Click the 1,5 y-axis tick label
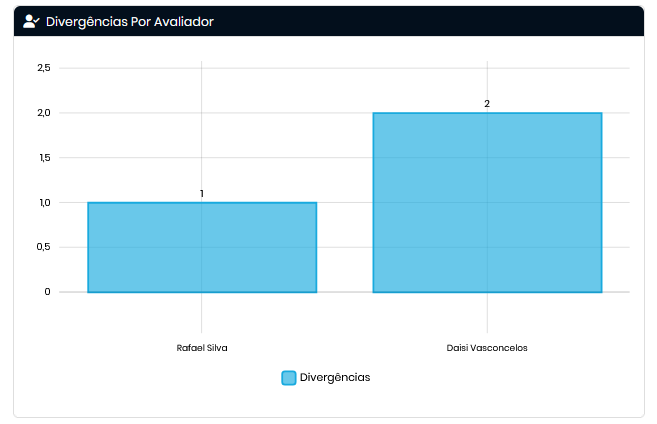The height and width of the screenshot is (424, 657). click(43, 158)
